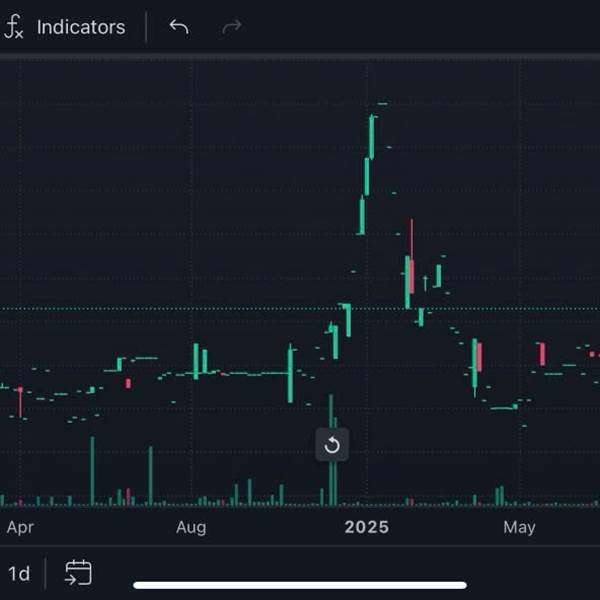Undo the last chart action
The image size is (600, 600).
click(179, 27)
